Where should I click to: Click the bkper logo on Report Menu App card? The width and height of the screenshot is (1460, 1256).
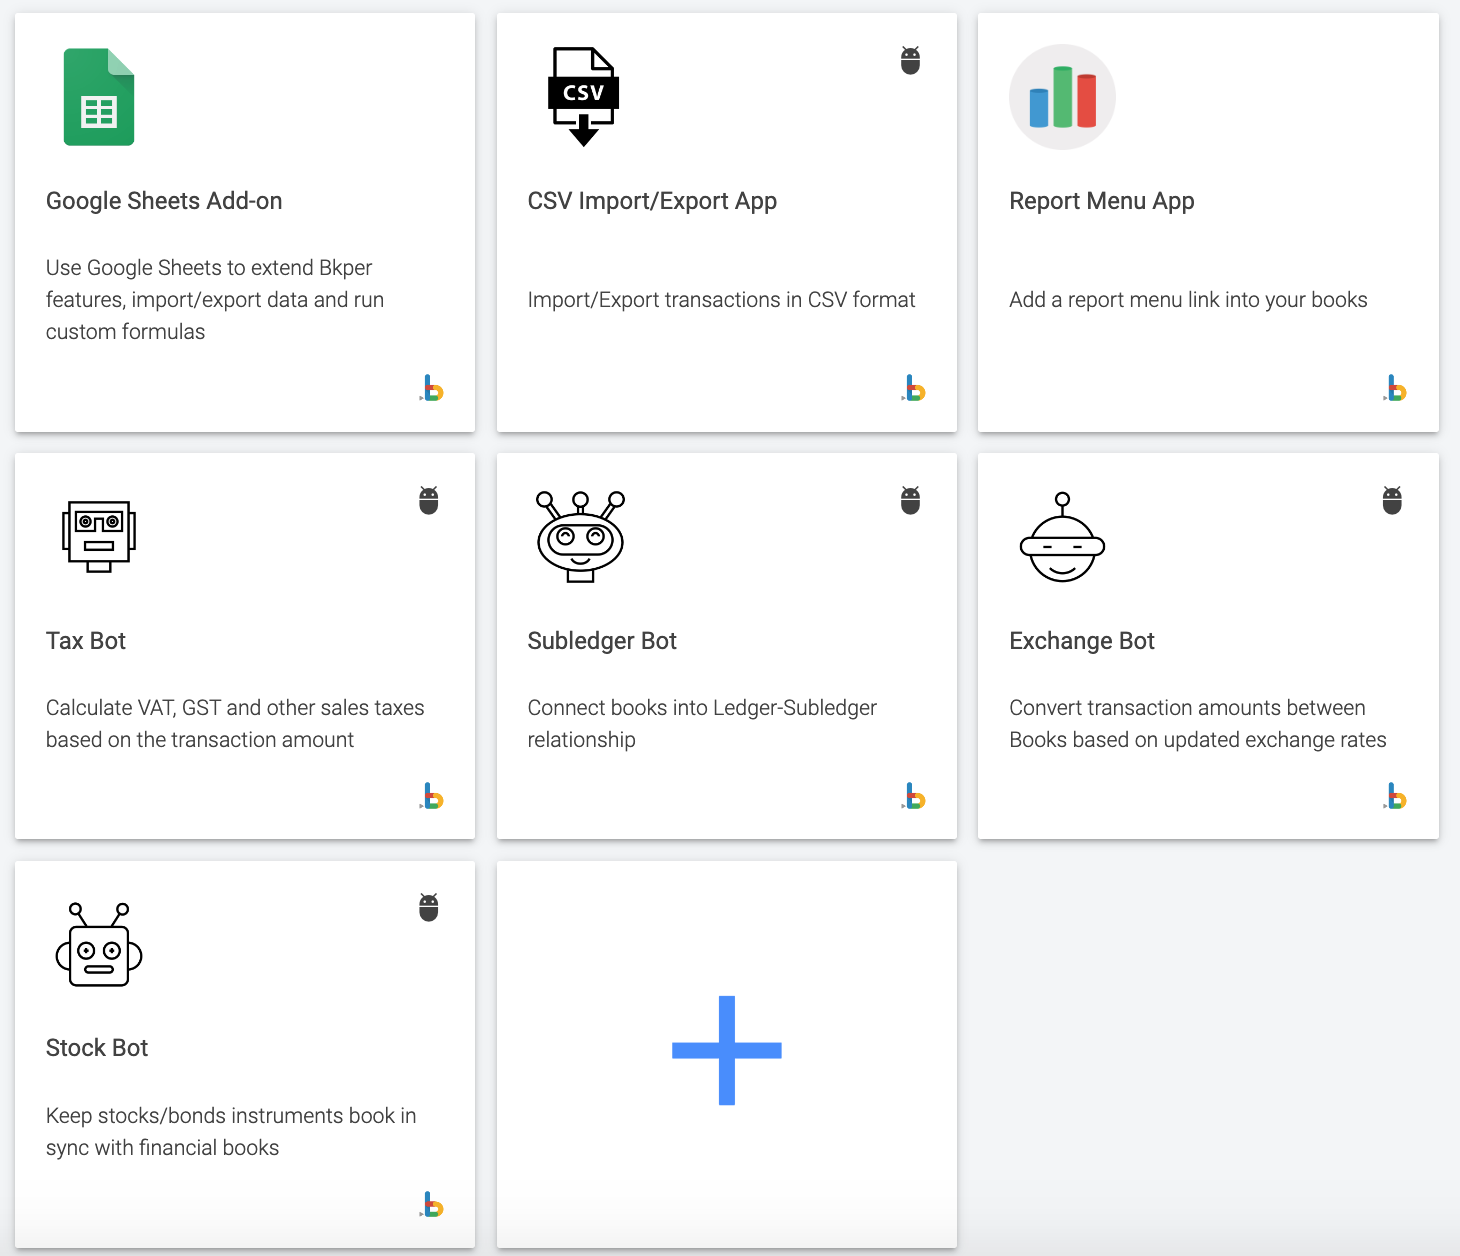click(x=1395, y=390)
